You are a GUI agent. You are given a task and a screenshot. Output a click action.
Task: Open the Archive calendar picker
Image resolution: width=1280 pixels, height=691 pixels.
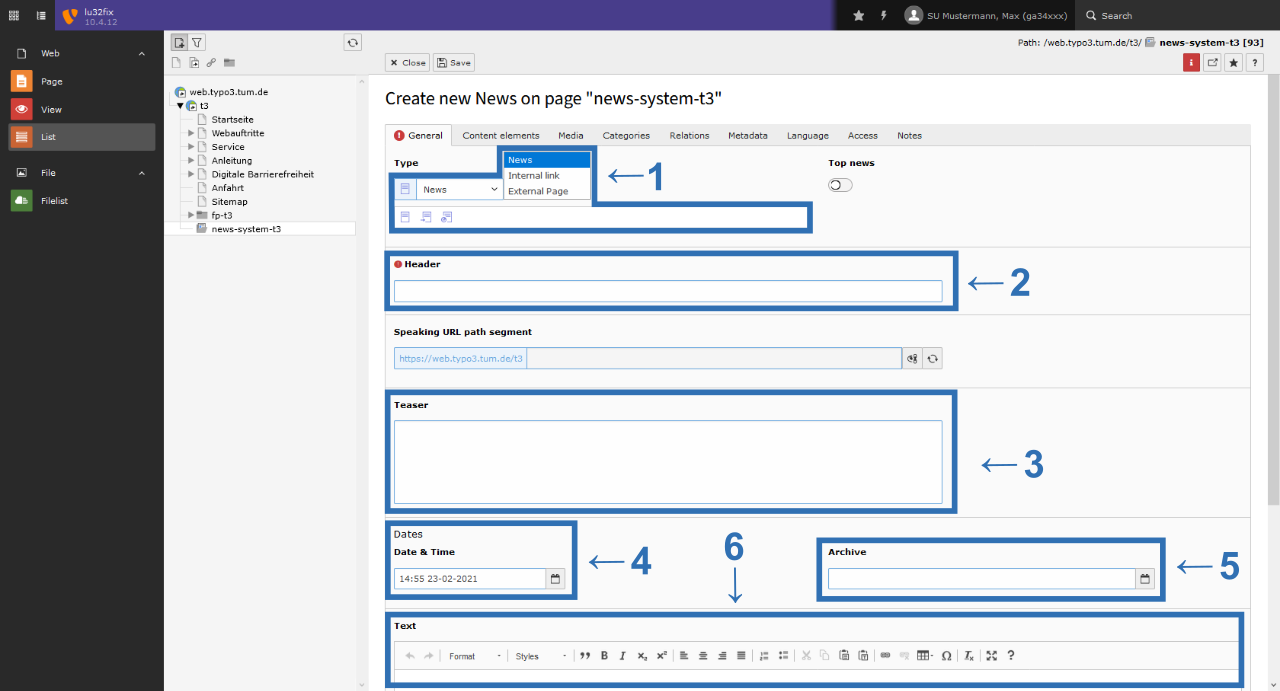click(x=1146, y=578)
